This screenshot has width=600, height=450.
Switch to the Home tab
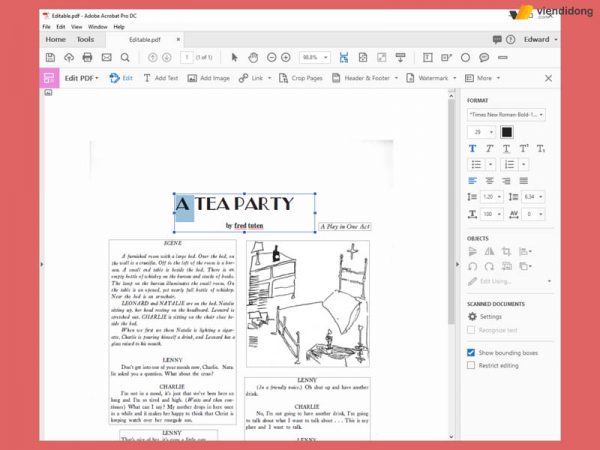point(55,39)
